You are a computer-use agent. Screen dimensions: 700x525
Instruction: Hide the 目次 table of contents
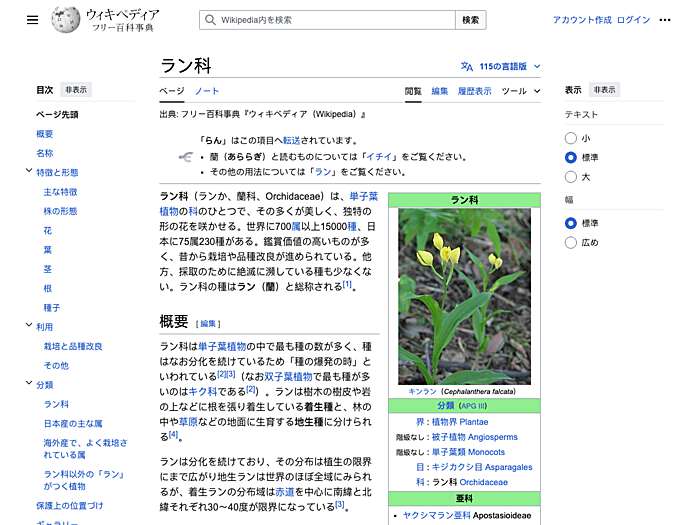pyautogui.click(x=76, y=90)
